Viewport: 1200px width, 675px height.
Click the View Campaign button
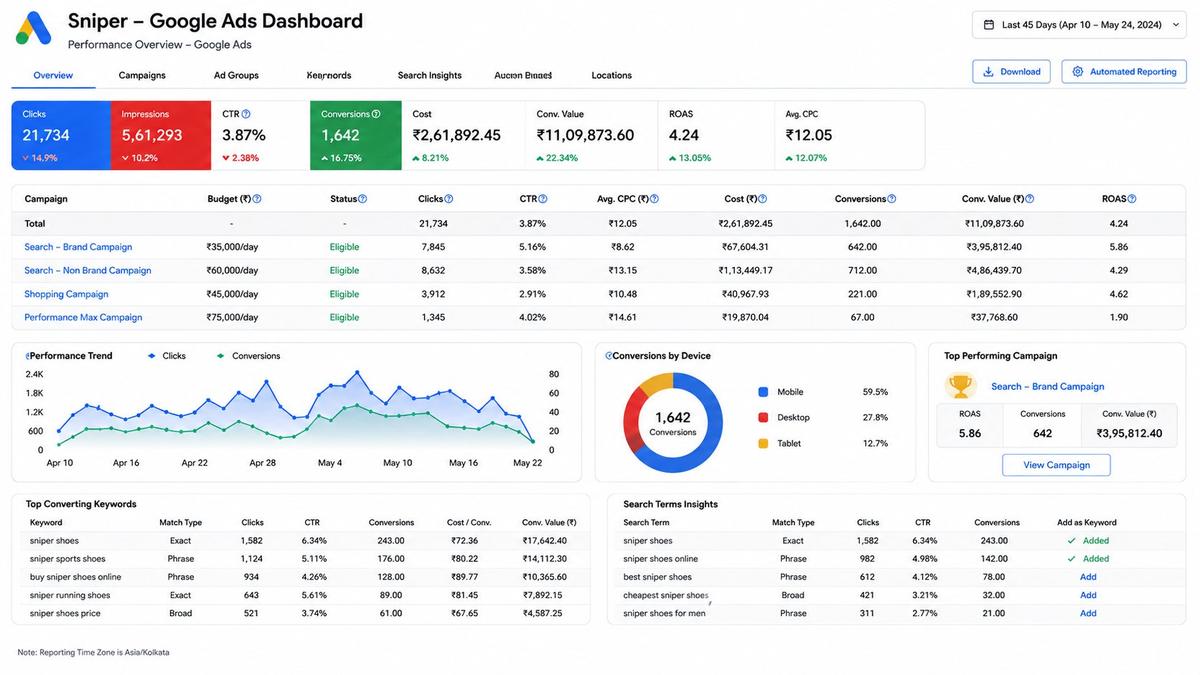1056,465
